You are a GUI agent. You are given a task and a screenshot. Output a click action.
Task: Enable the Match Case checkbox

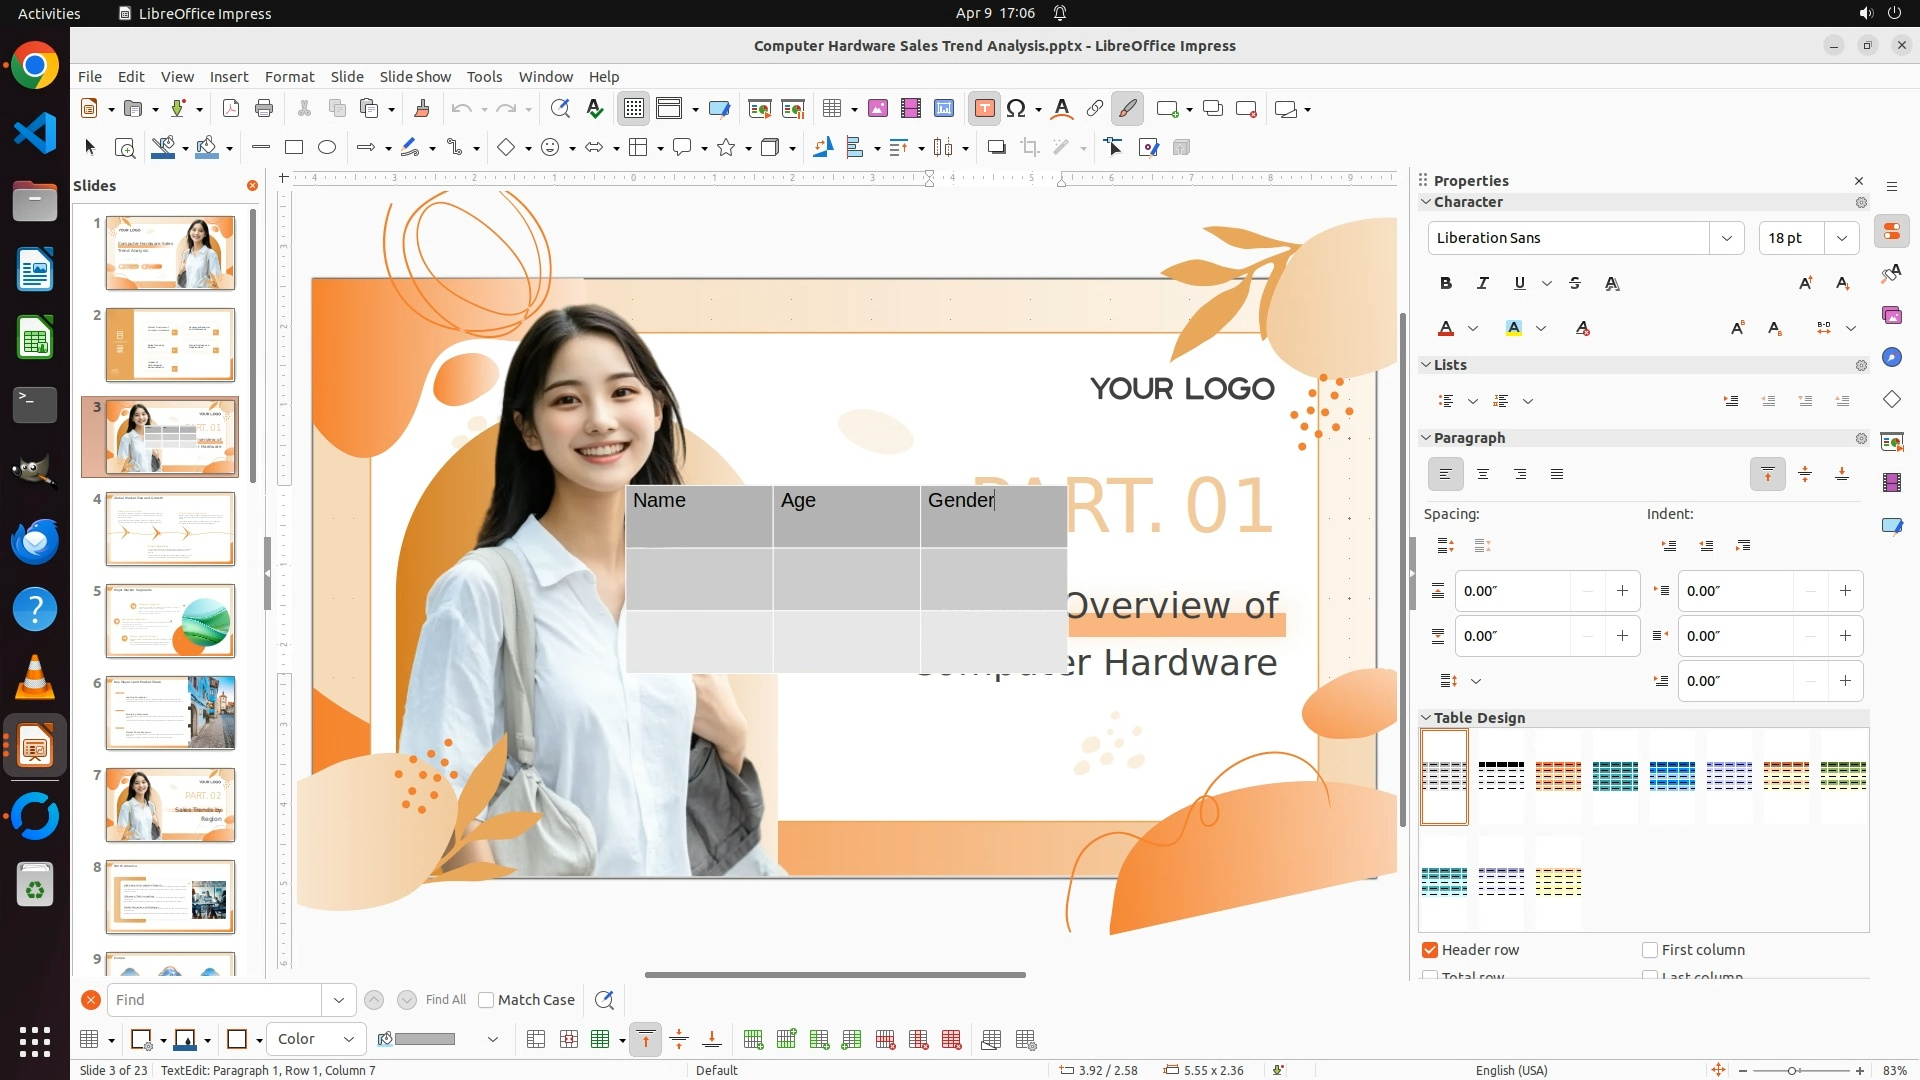pos(486,1000)
